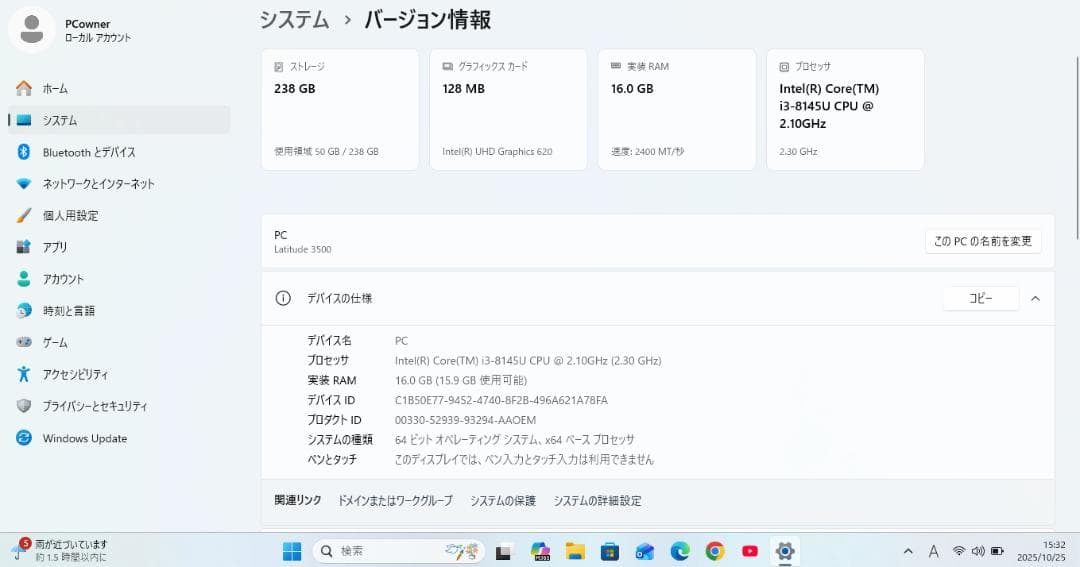Open File Explorer from taskbar

575,551
